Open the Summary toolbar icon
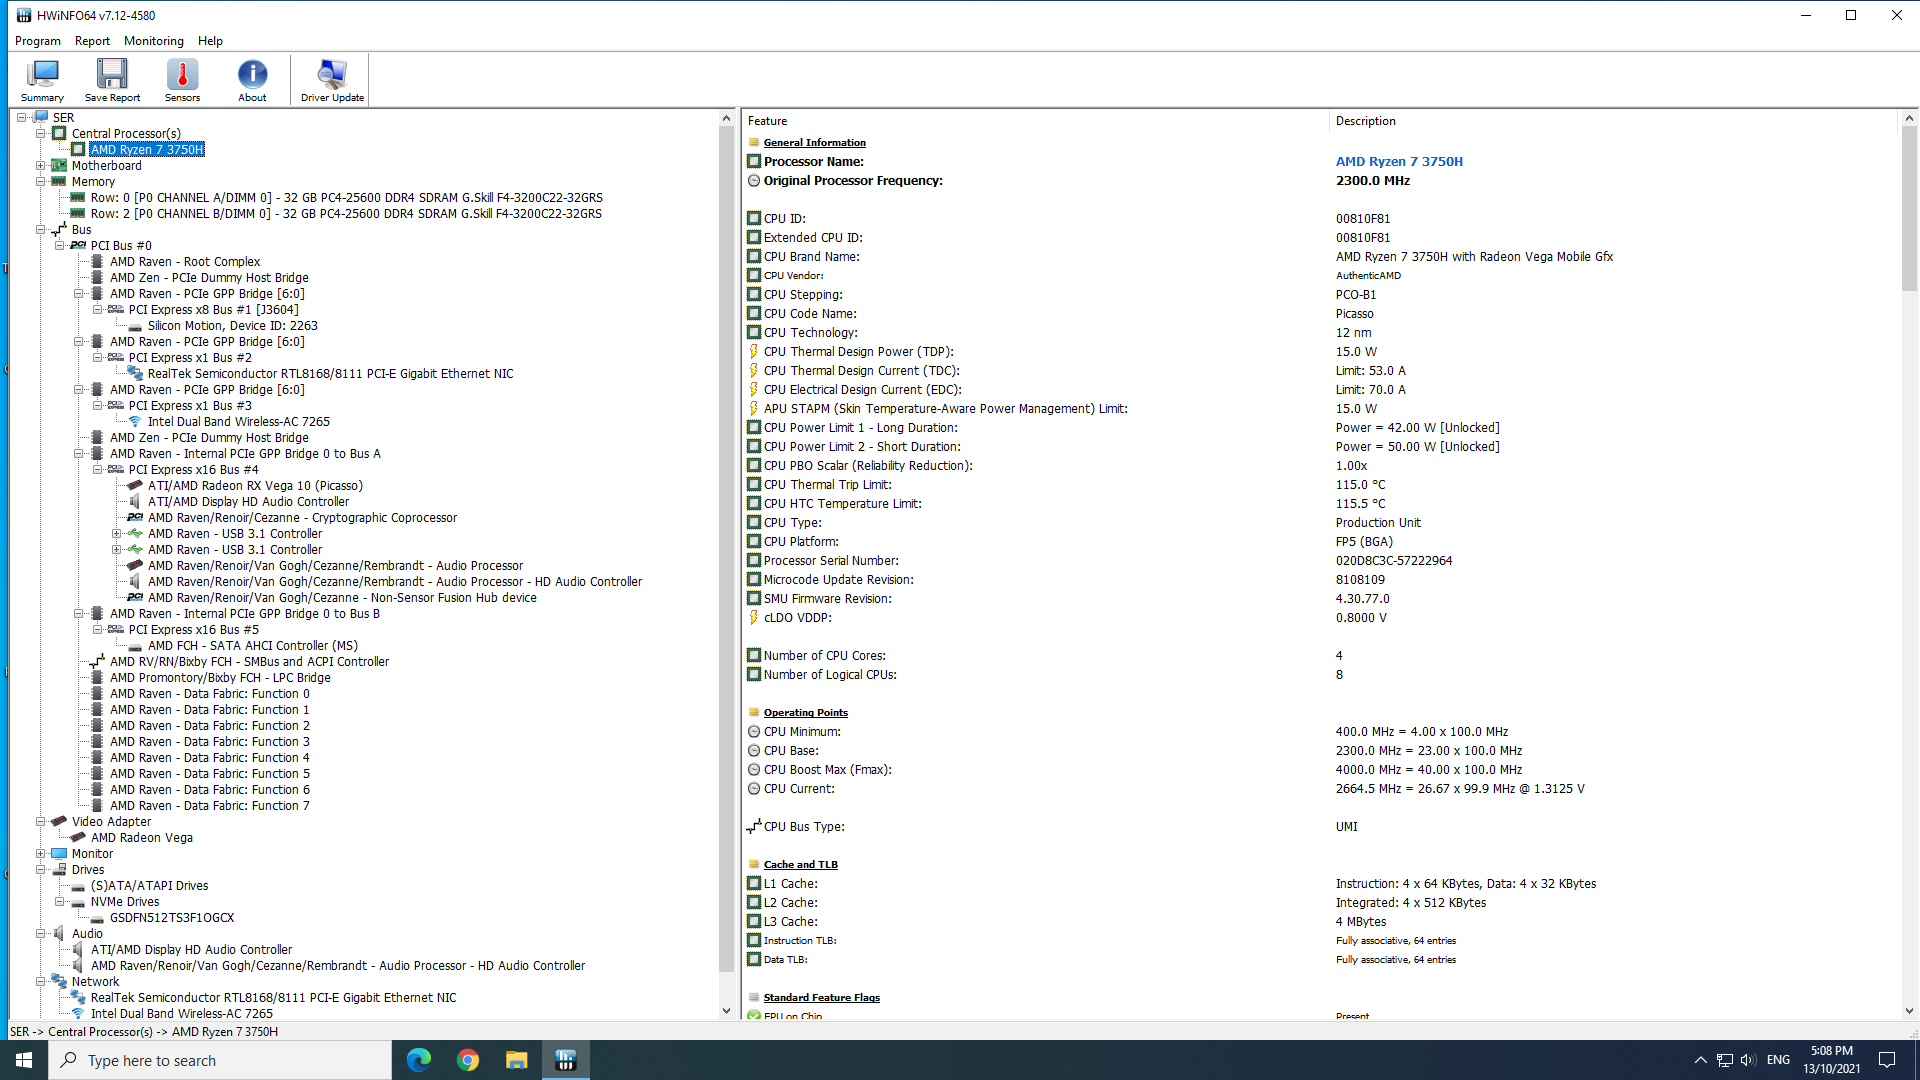This screenshot has width=1920, height=1080. (42, 80)
